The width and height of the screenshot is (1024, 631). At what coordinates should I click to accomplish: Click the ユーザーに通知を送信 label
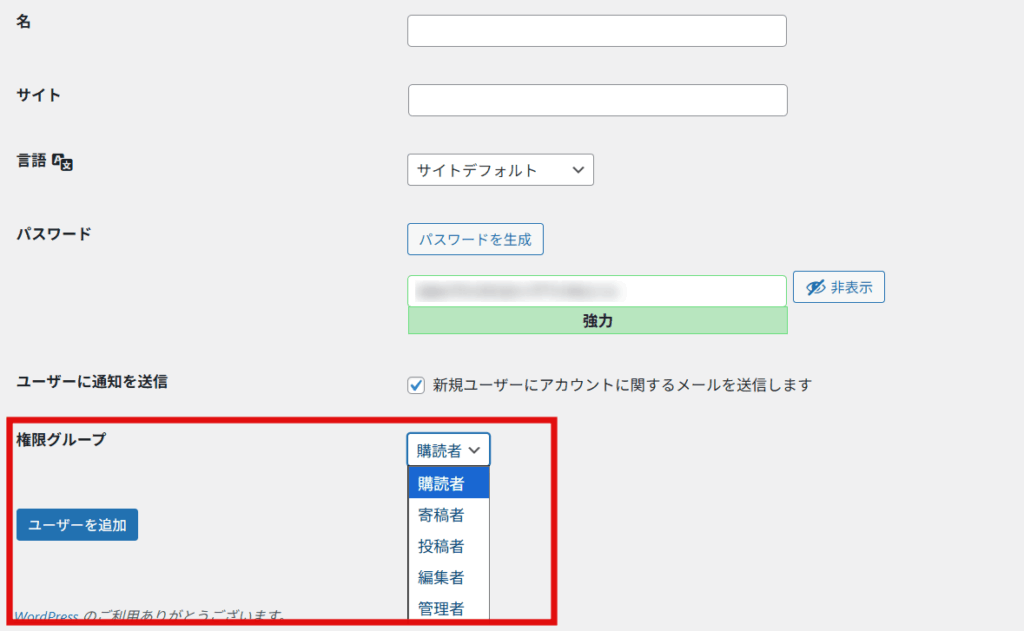(91, 381)
